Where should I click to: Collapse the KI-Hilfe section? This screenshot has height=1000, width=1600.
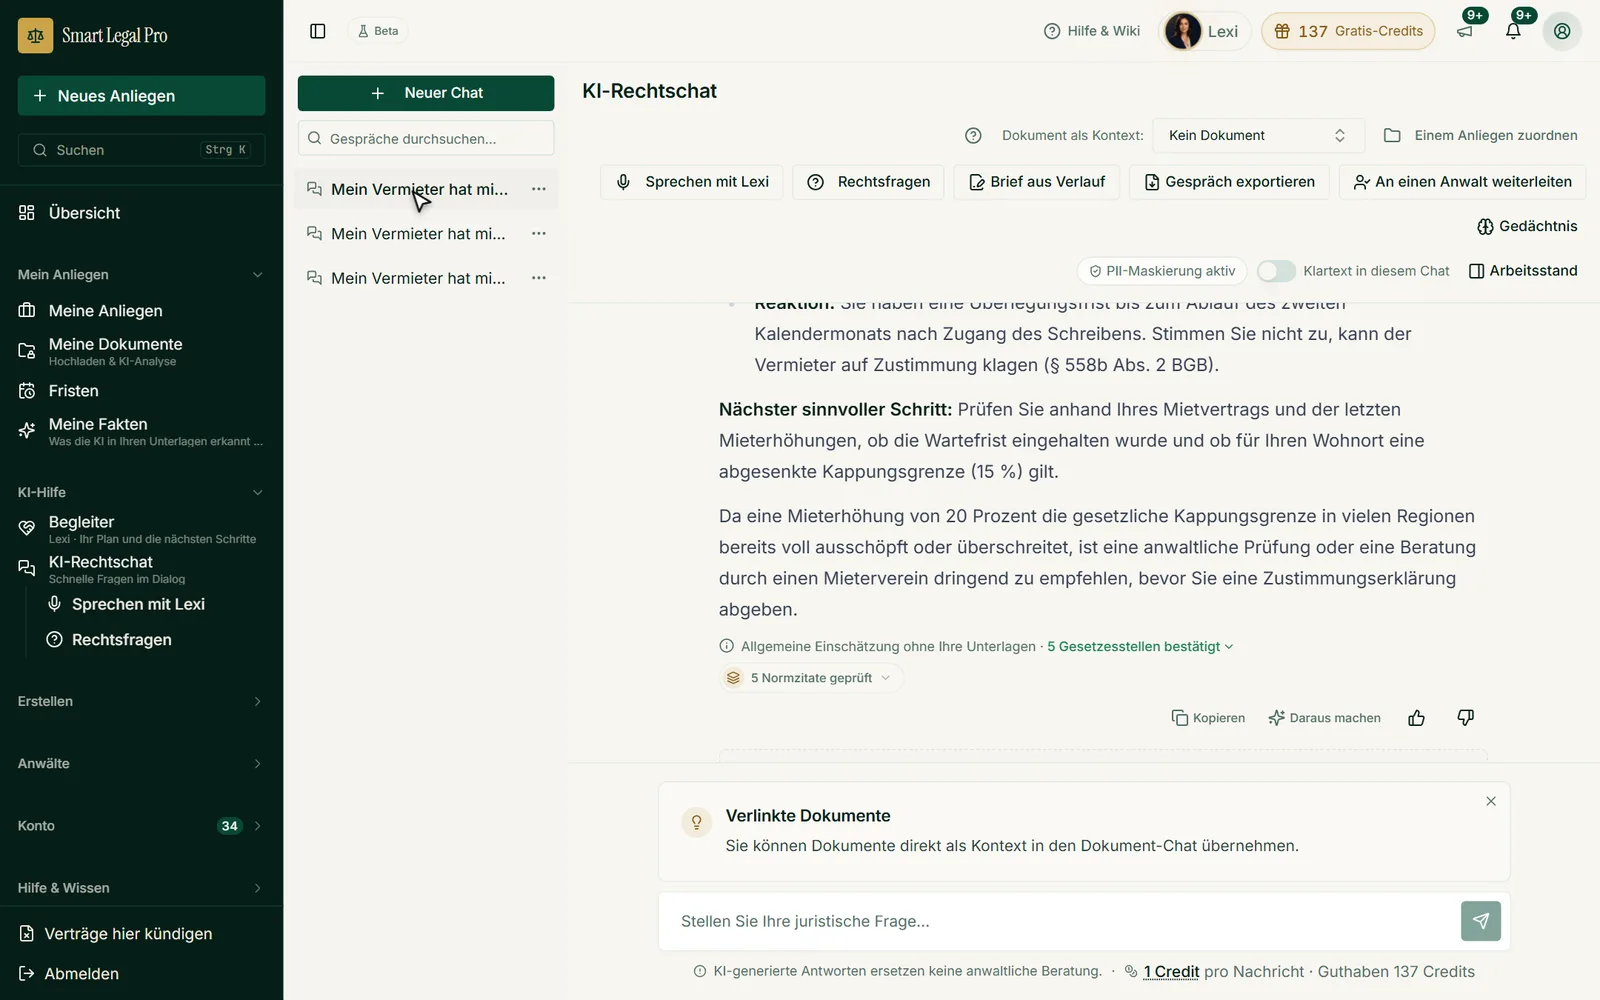[141, 493]
